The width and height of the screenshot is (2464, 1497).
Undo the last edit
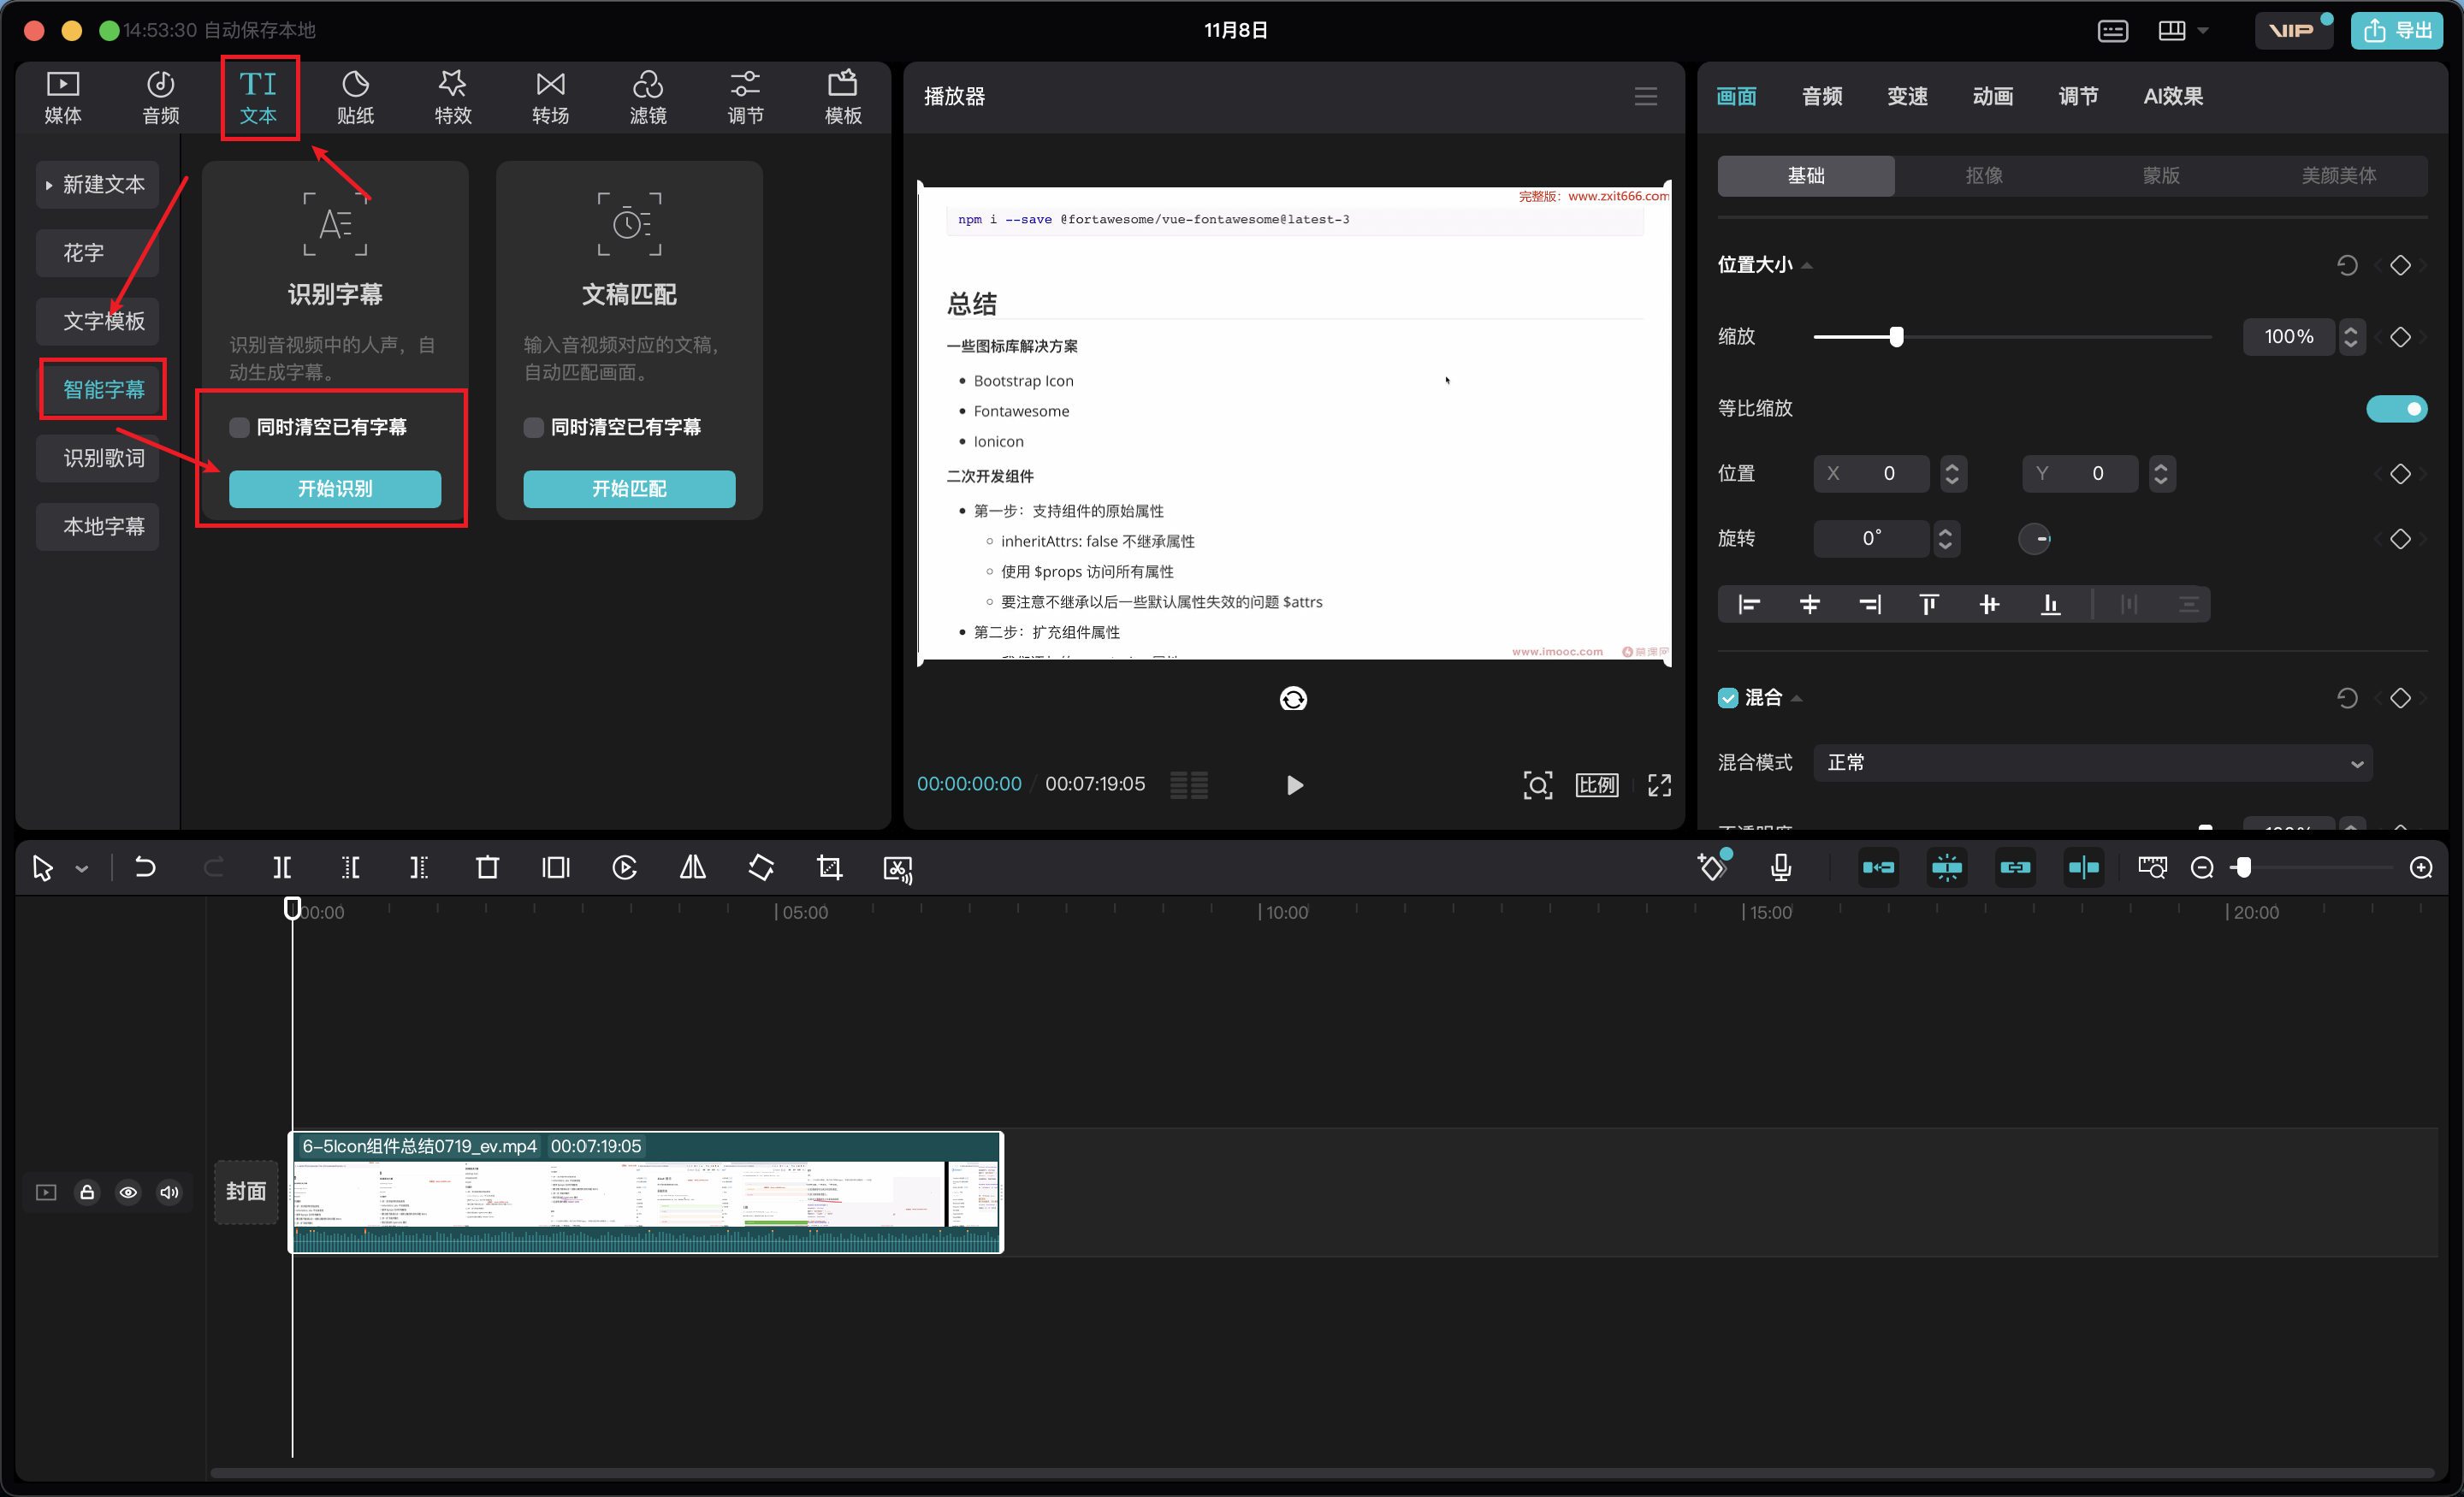click(x=145, y=867)
